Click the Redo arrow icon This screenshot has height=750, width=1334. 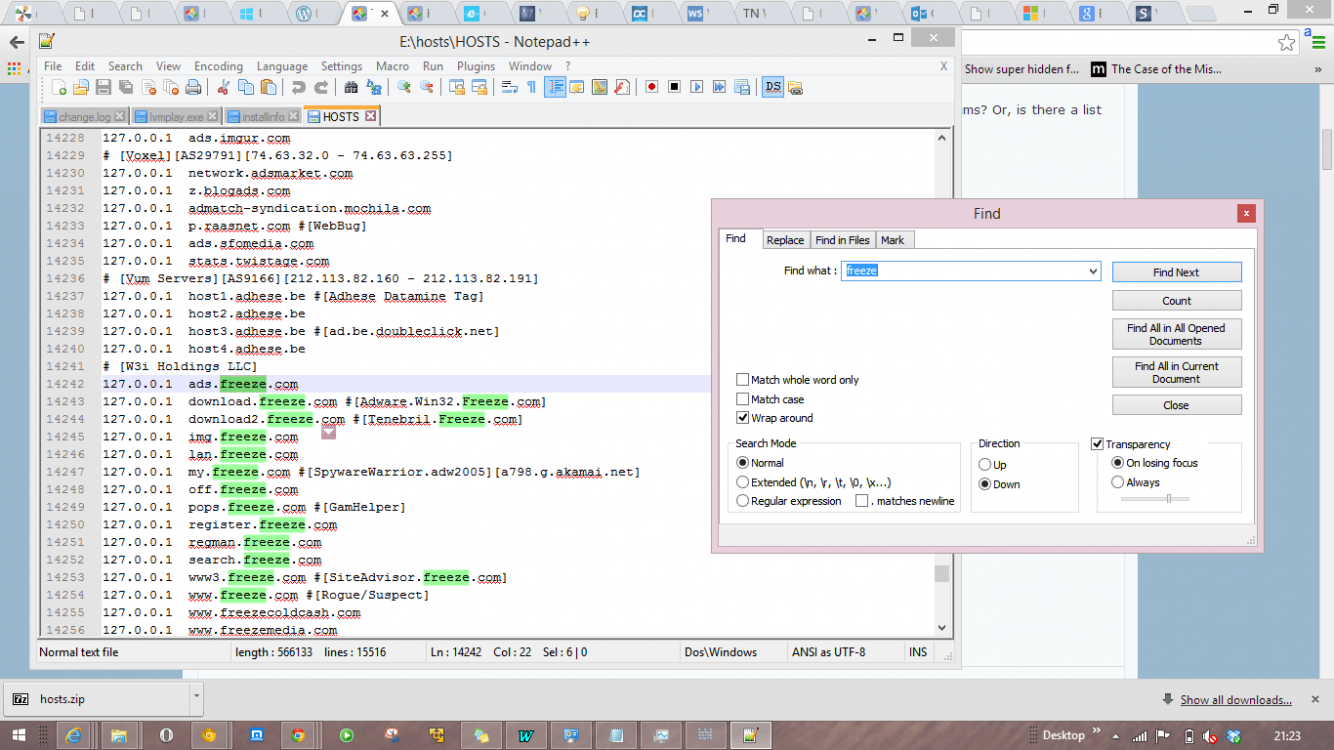coord(322,87)
